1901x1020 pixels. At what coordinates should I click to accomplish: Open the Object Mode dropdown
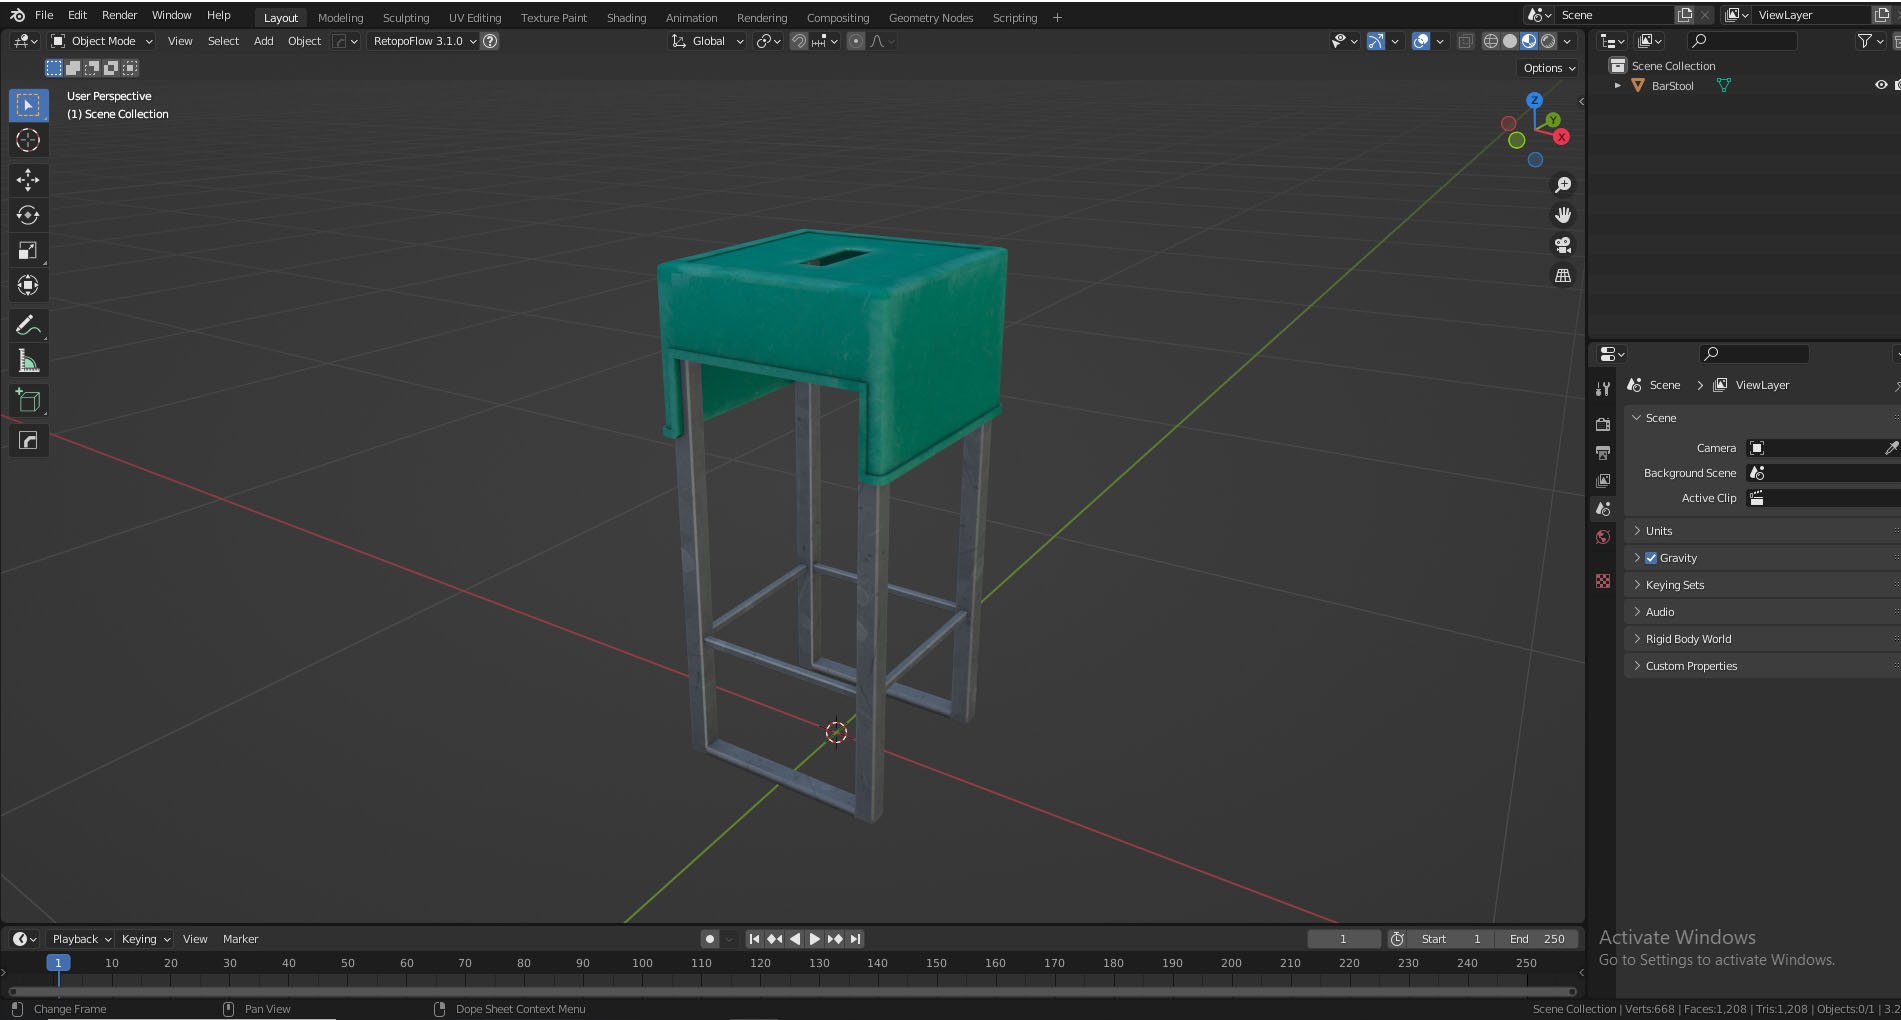[102, 41]
